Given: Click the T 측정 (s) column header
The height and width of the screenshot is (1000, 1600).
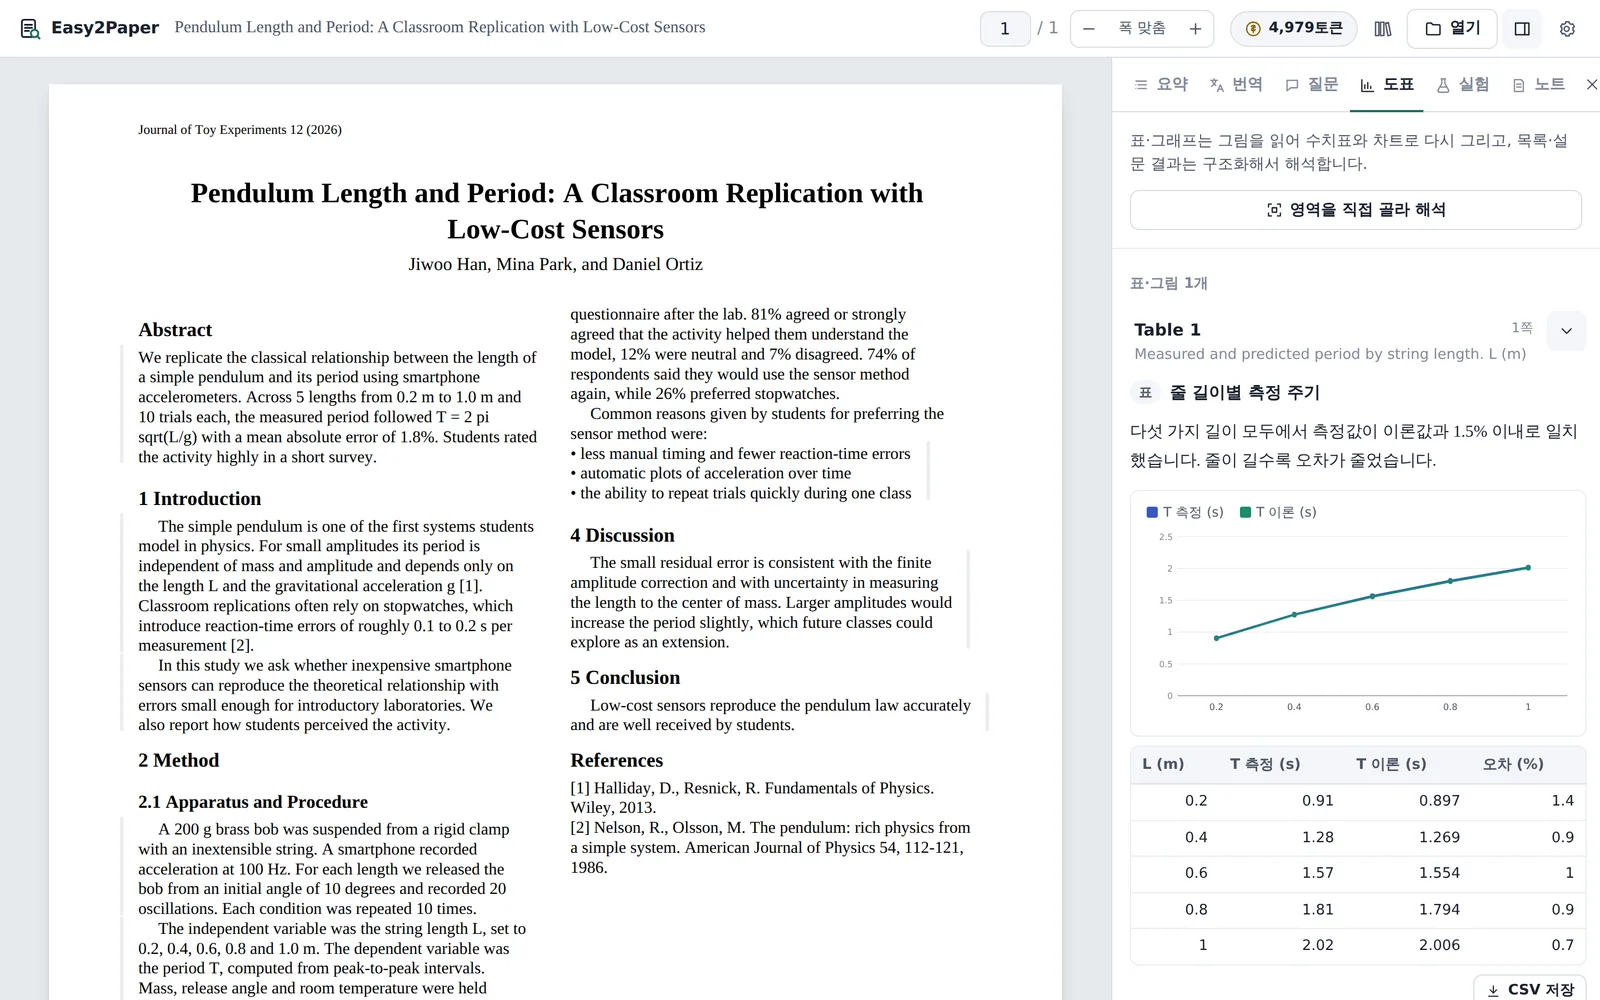Looking at the screenshot, I should coord(1265,764).
